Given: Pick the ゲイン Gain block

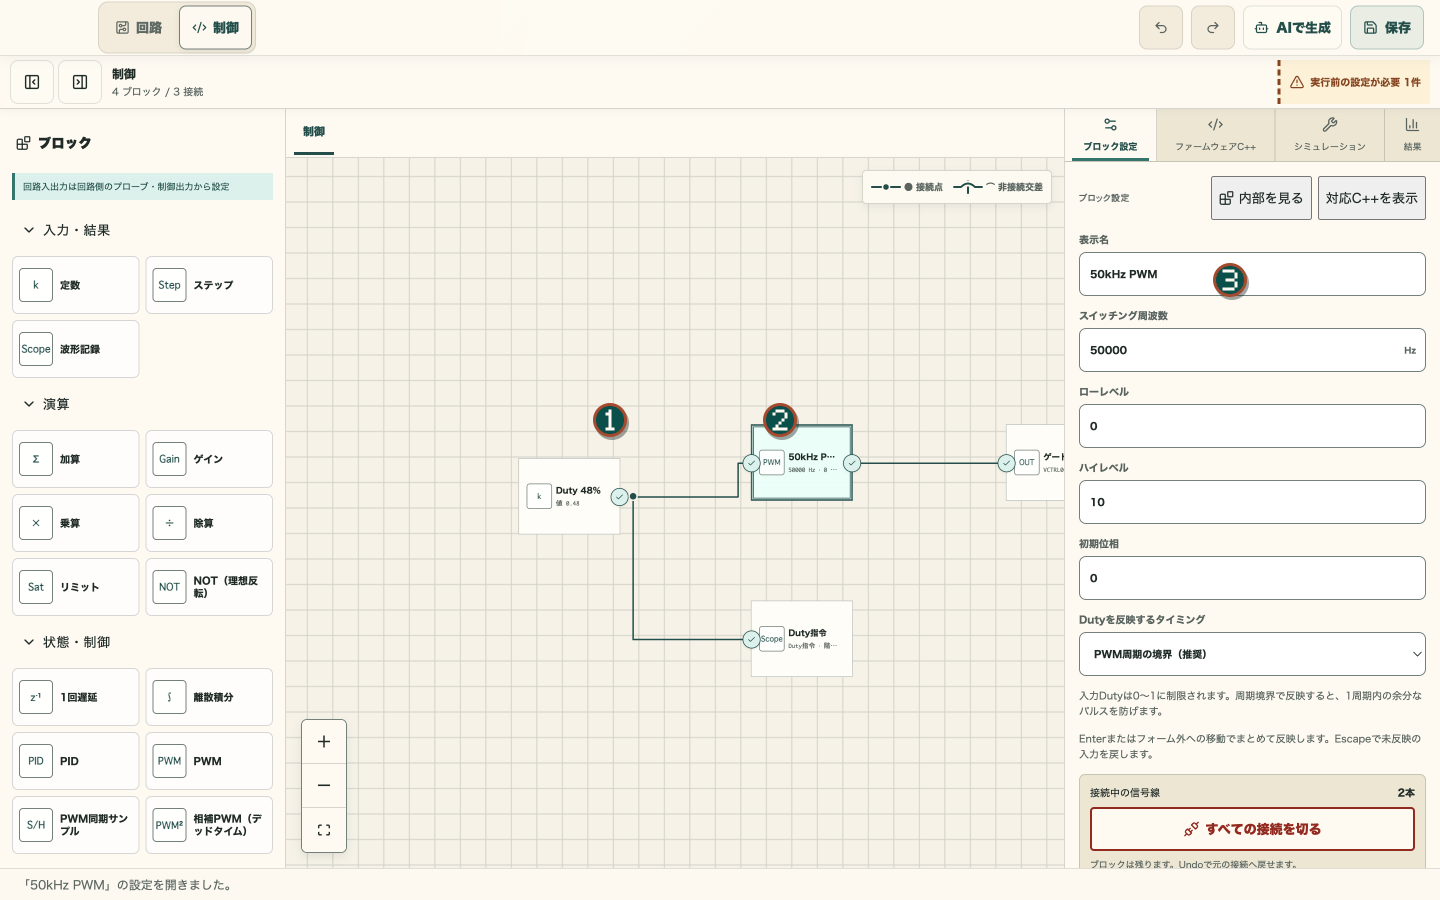Looking at the screenshot, I should point(209,459).
